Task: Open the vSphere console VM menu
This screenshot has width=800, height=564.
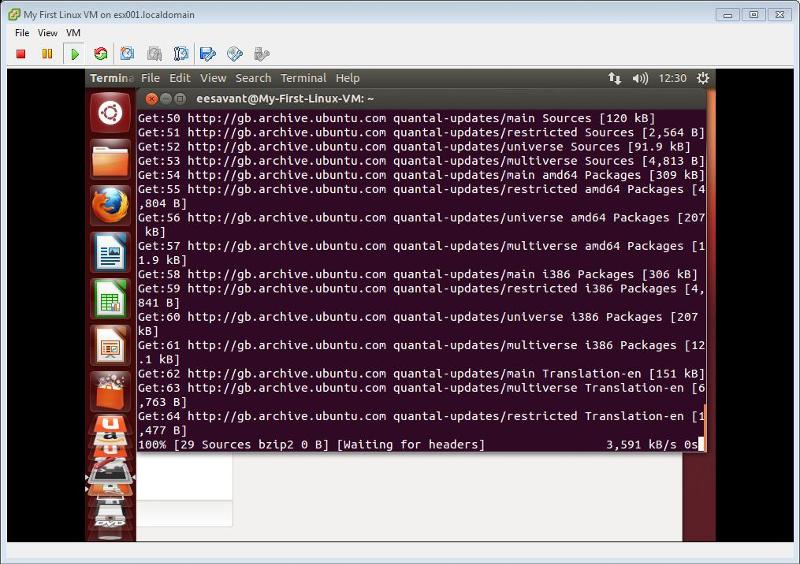Action: 73,33
